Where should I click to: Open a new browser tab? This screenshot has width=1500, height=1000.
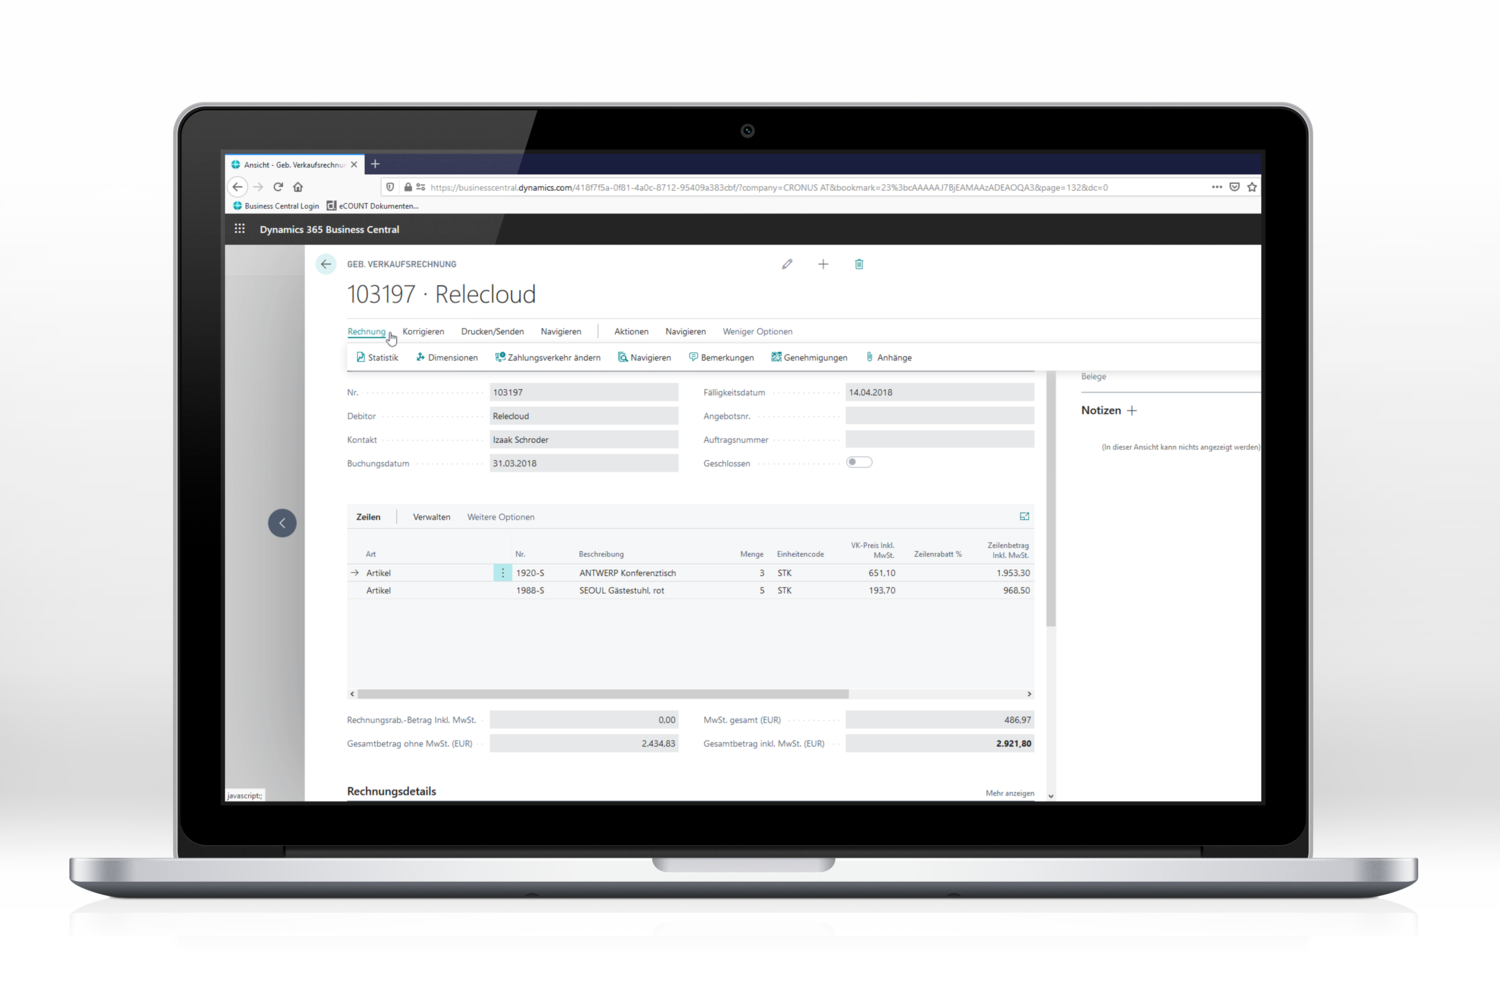[x=375, y=164]
